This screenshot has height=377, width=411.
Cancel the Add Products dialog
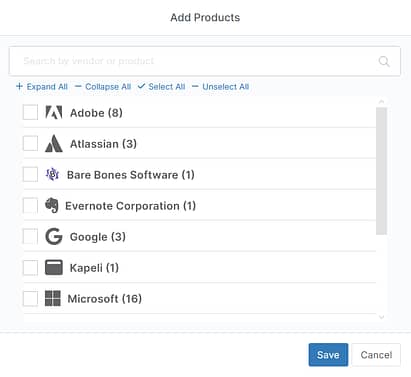click(x=376, y=355)
